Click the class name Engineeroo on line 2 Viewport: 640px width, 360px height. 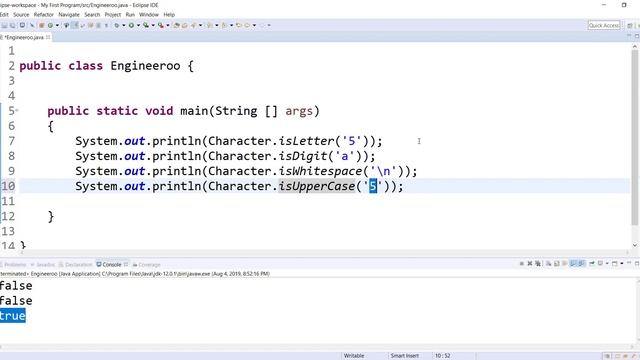(x=145, y=66)
